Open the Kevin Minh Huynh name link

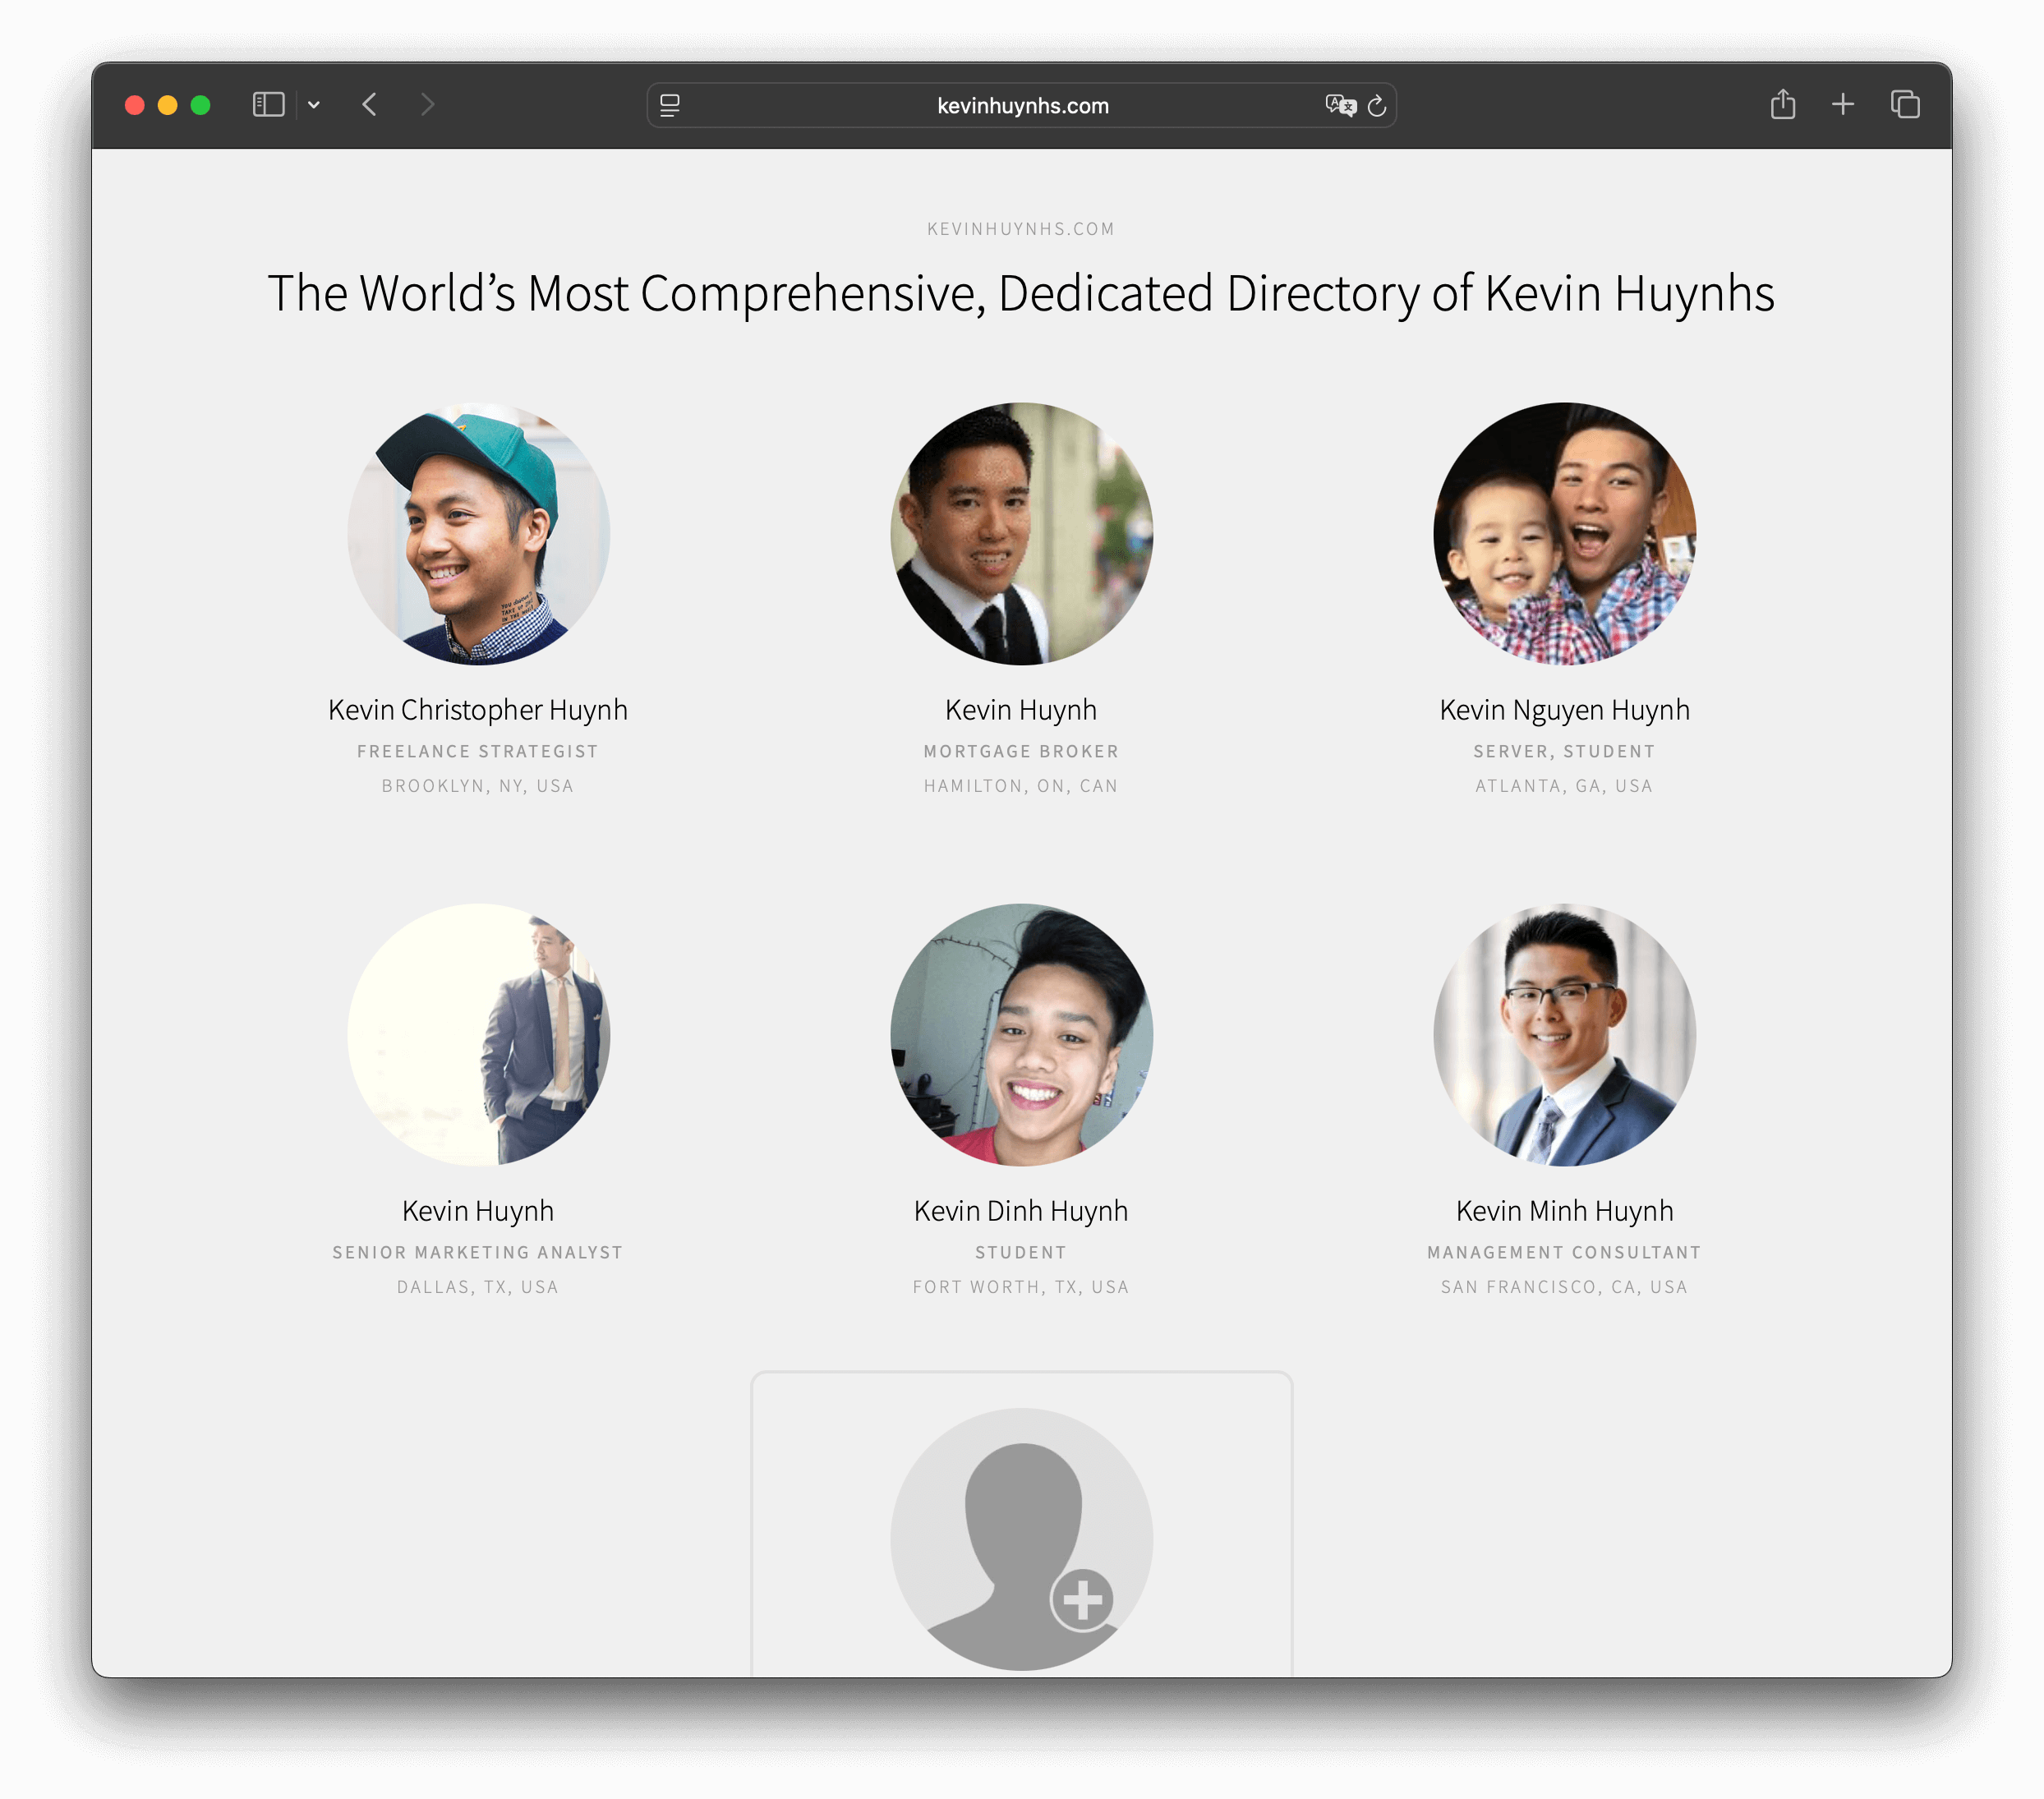[x=1564, y=1211]
